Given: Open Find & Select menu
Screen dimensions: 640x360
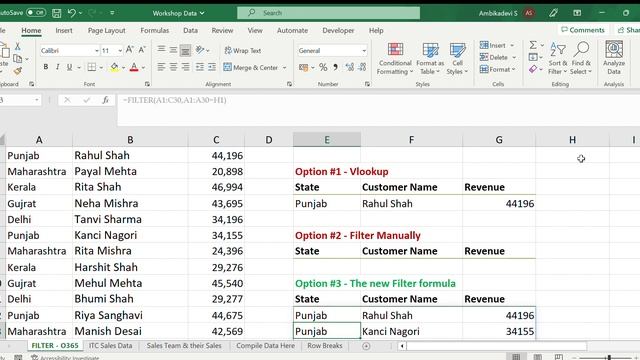Looking at the screenshot, I should [581, 58].
